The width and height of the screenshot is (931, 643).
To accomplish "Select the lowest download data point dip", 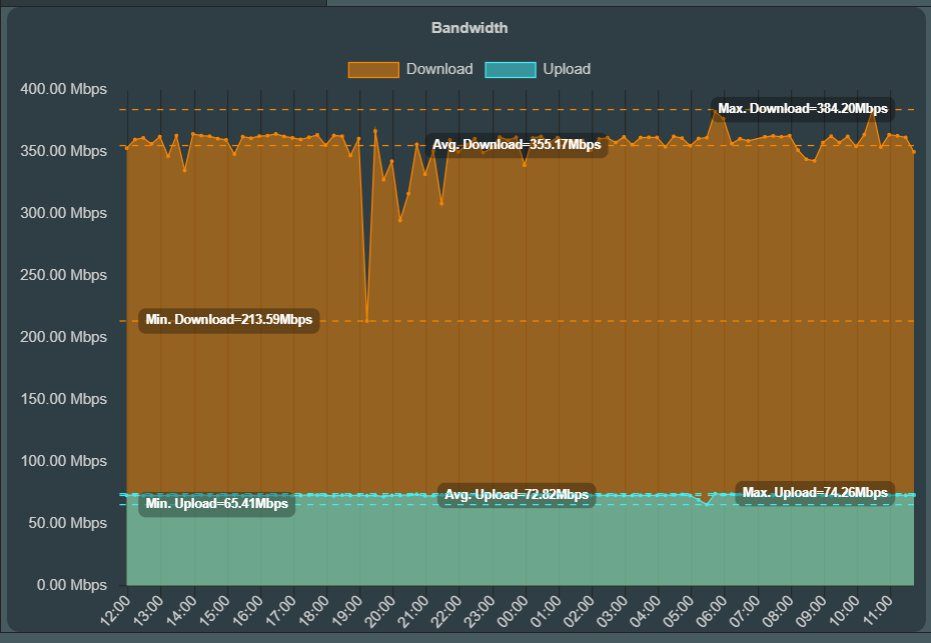I will tap(367, 321).
